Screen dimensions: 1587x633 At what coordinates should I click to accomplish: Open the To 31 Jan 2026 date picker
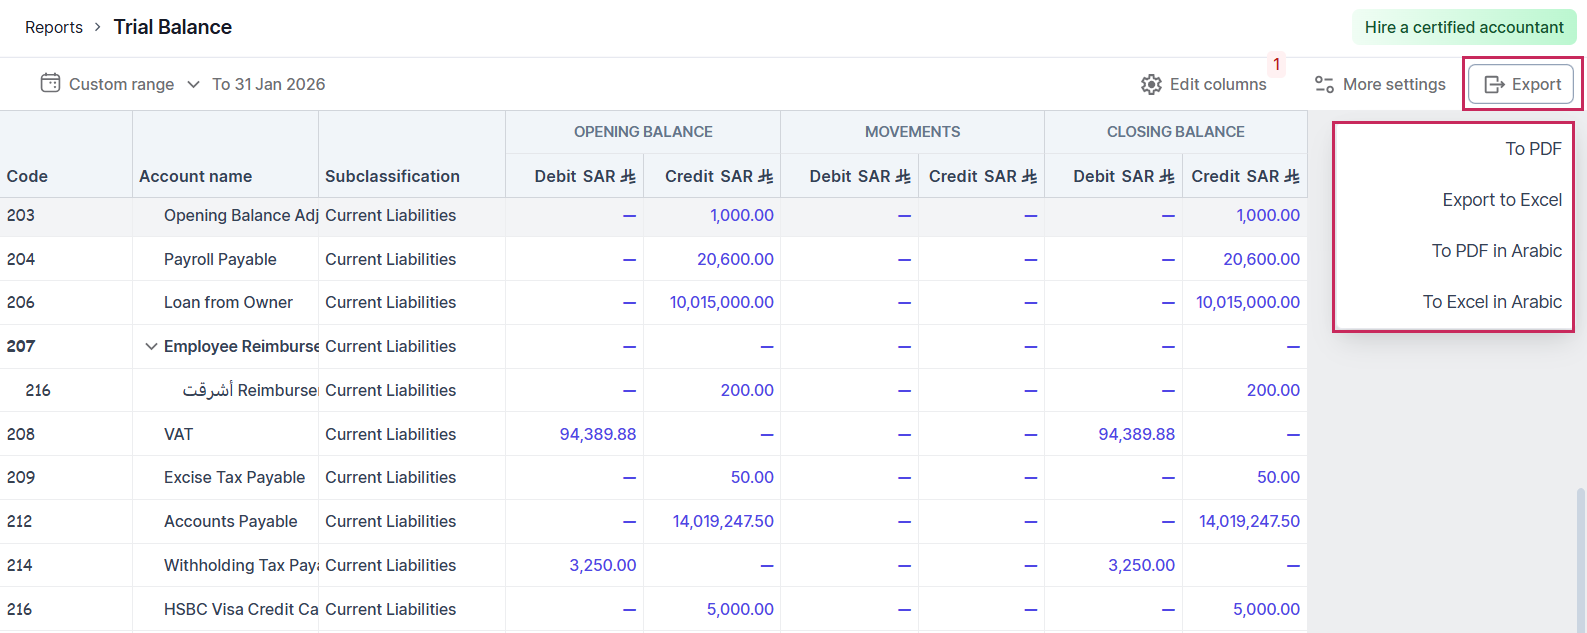268,85
